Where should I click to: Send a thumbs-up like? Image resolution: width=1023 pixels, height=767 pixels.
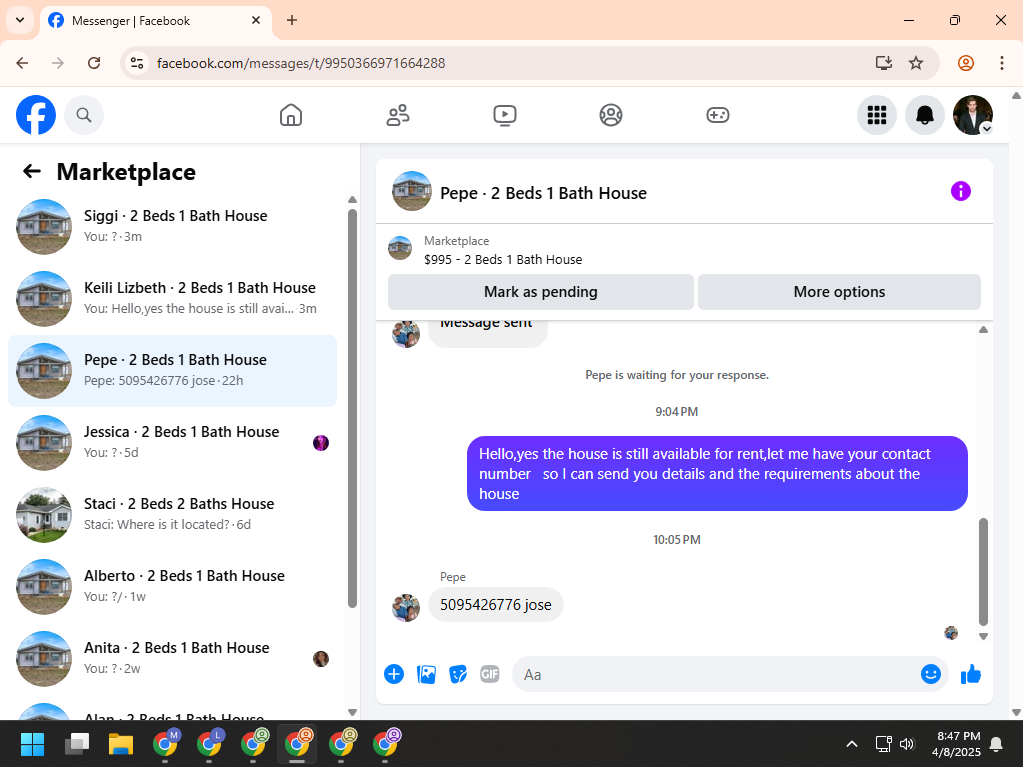click(971, 674)
